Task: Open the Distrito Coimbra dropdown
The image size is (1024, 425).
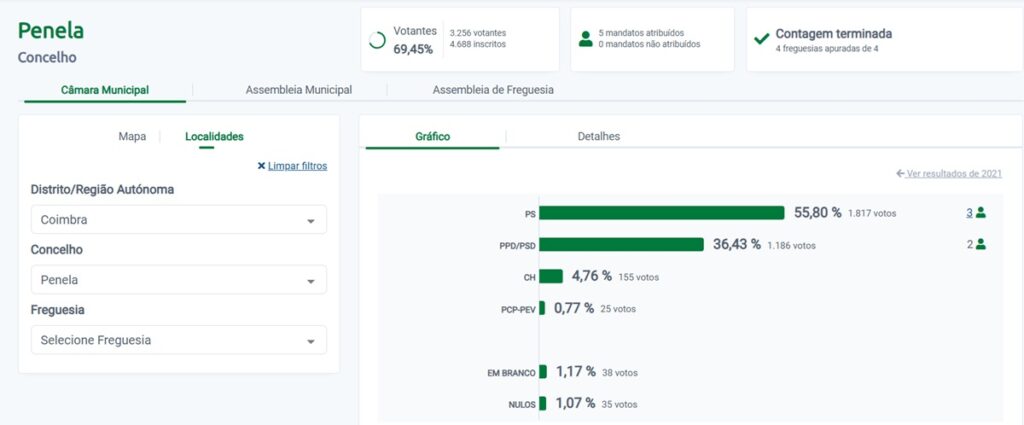Action: pyautogui.click(x=179, y=220)
